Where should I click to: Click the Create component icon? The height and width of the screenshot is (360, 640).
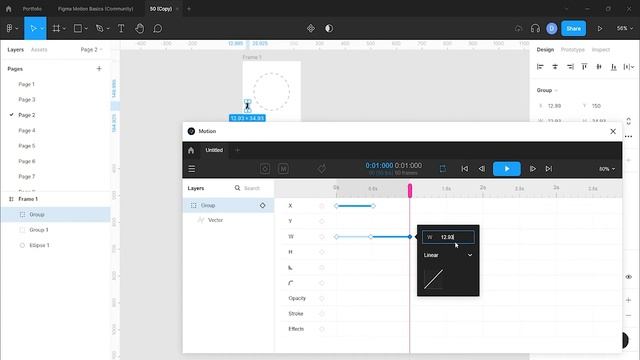[x=311, y=28]
